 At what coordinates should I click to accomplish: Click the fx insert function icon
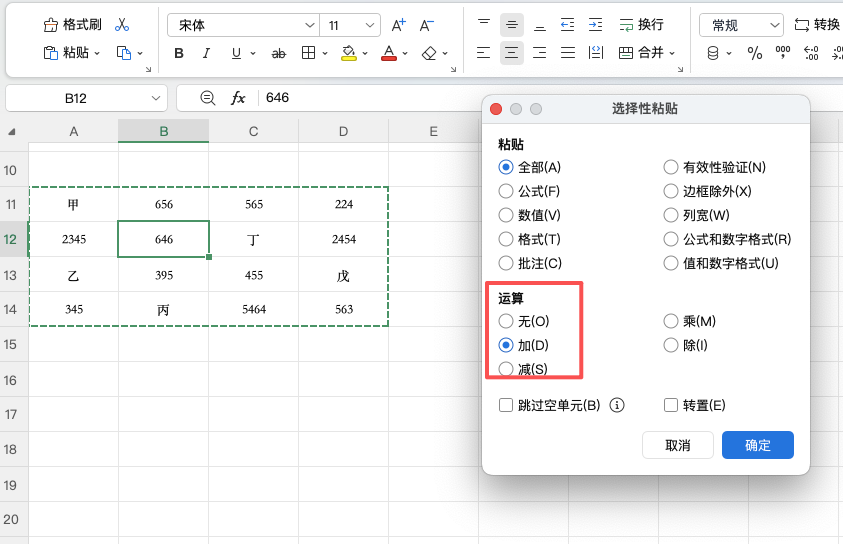pyautogui.click(x=238, y=98)
